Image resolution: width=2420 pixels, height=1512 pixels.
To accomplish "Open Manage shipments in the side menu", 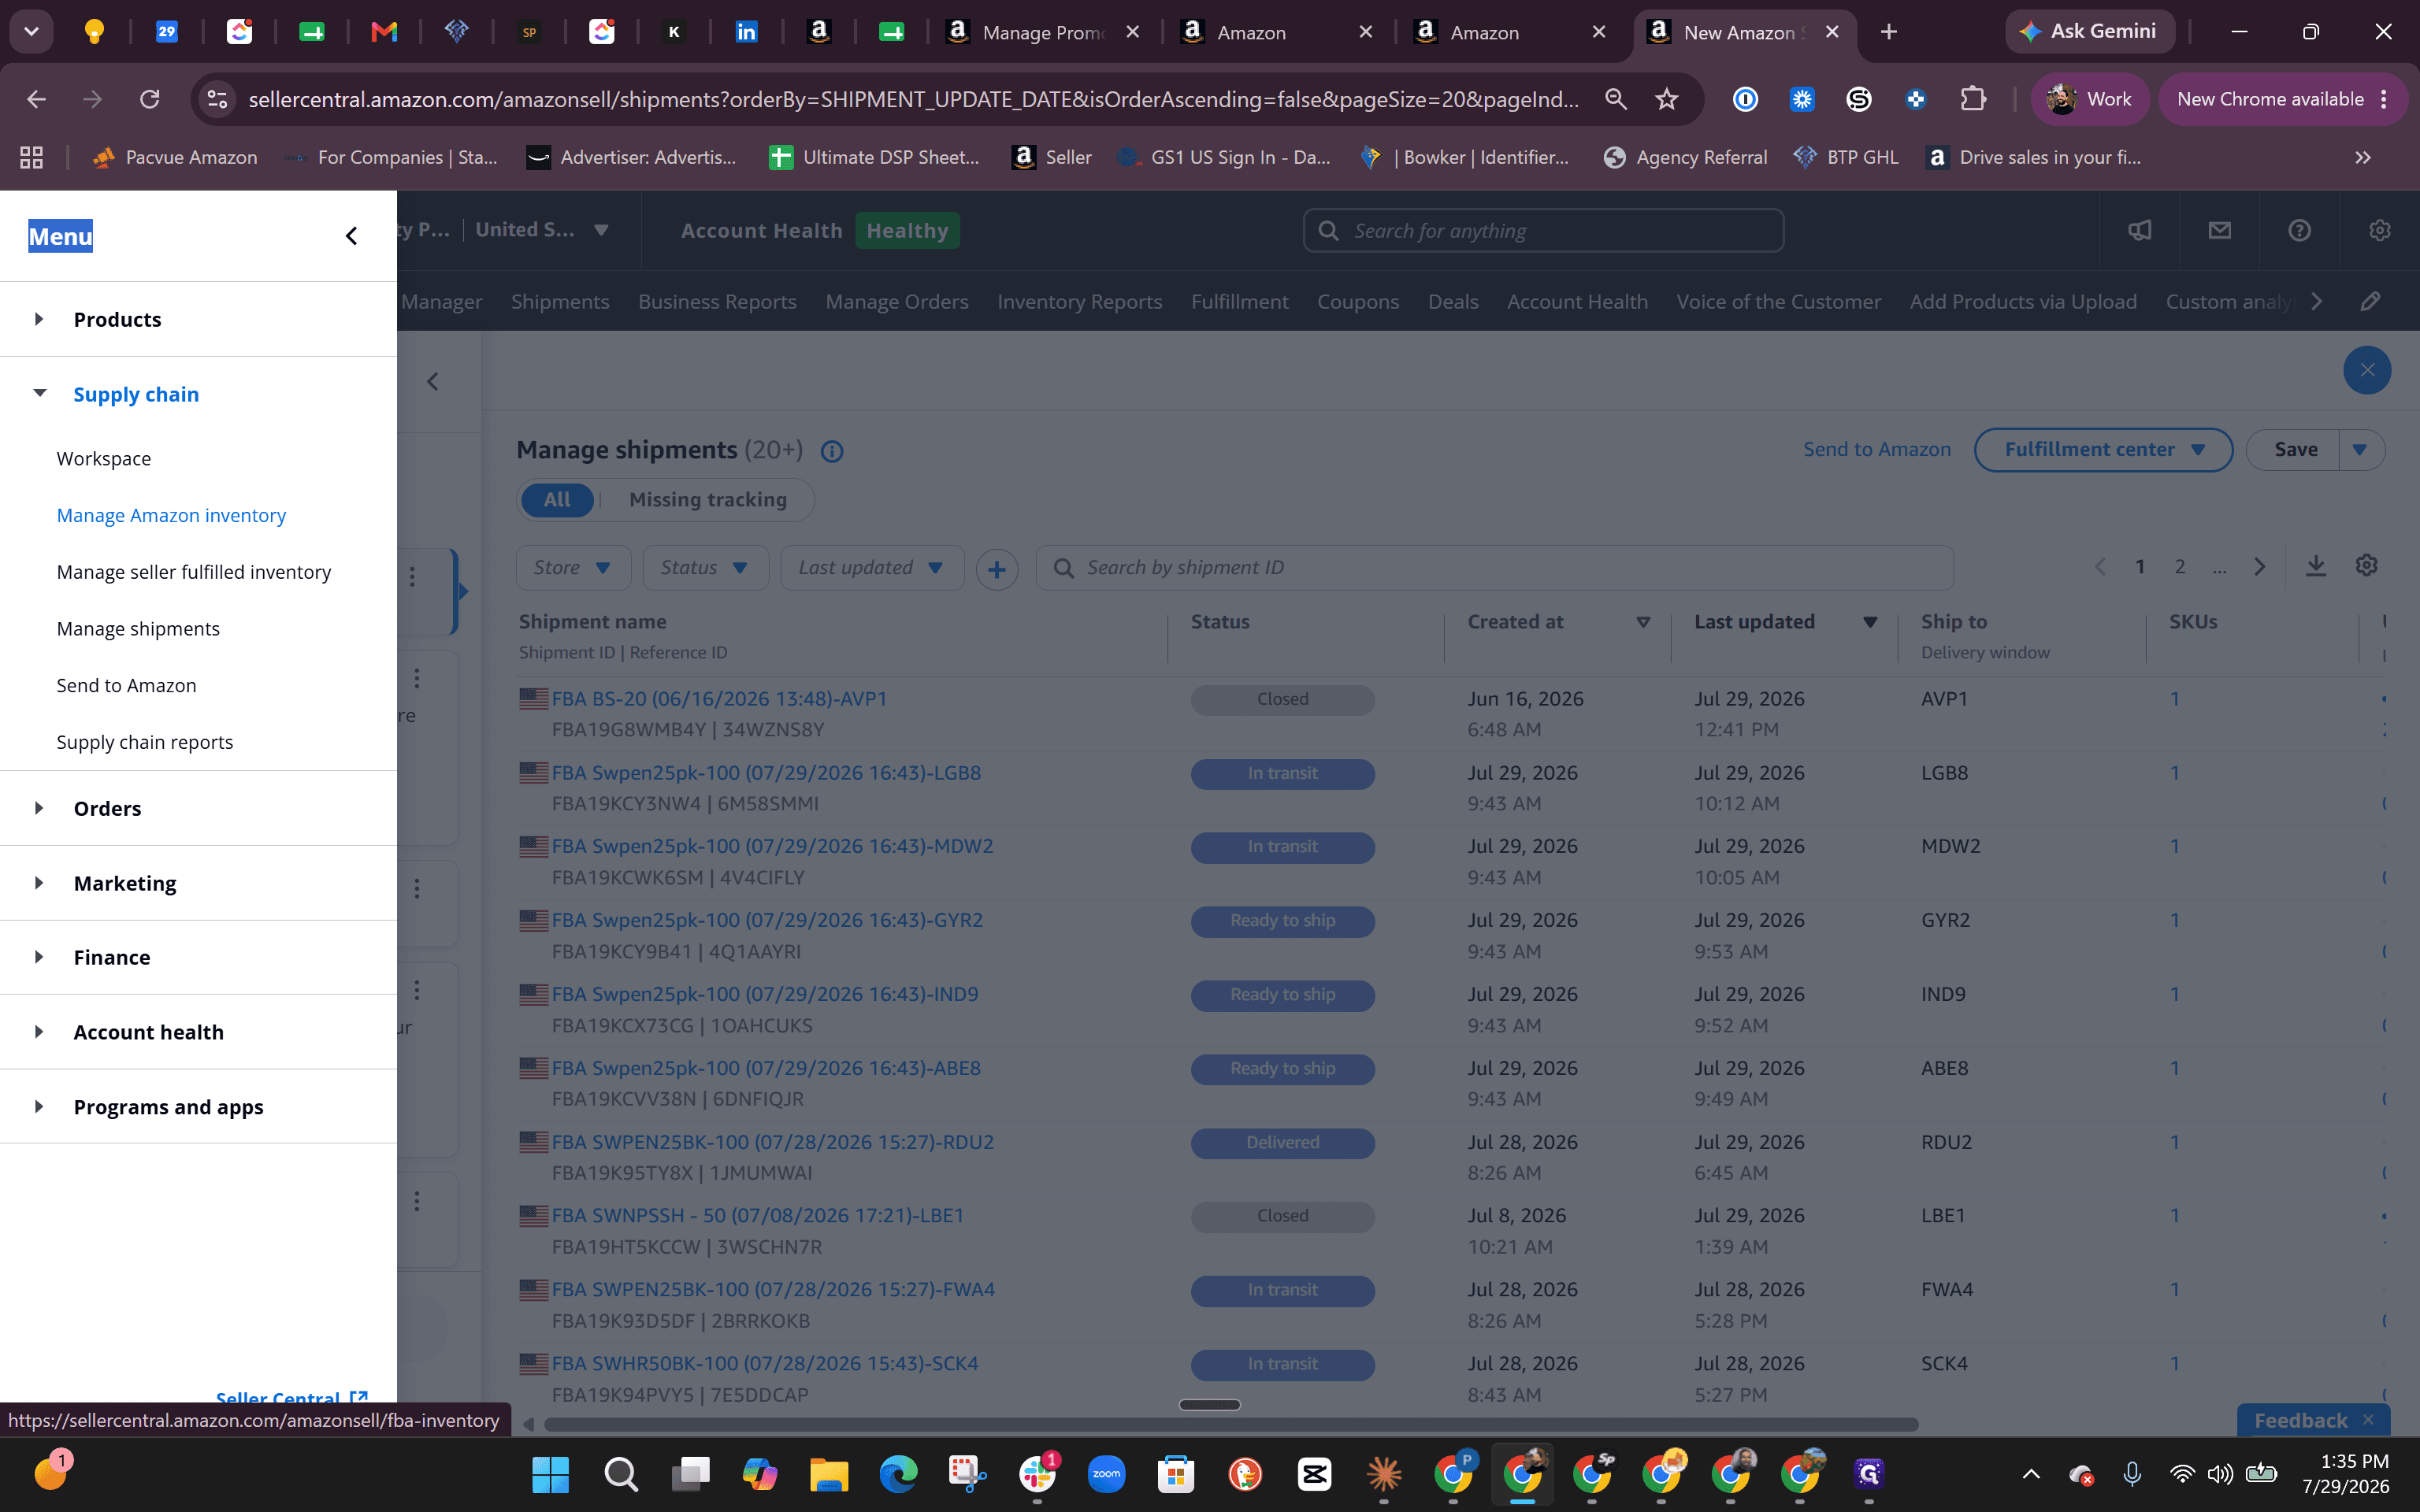I will point(138,629).
